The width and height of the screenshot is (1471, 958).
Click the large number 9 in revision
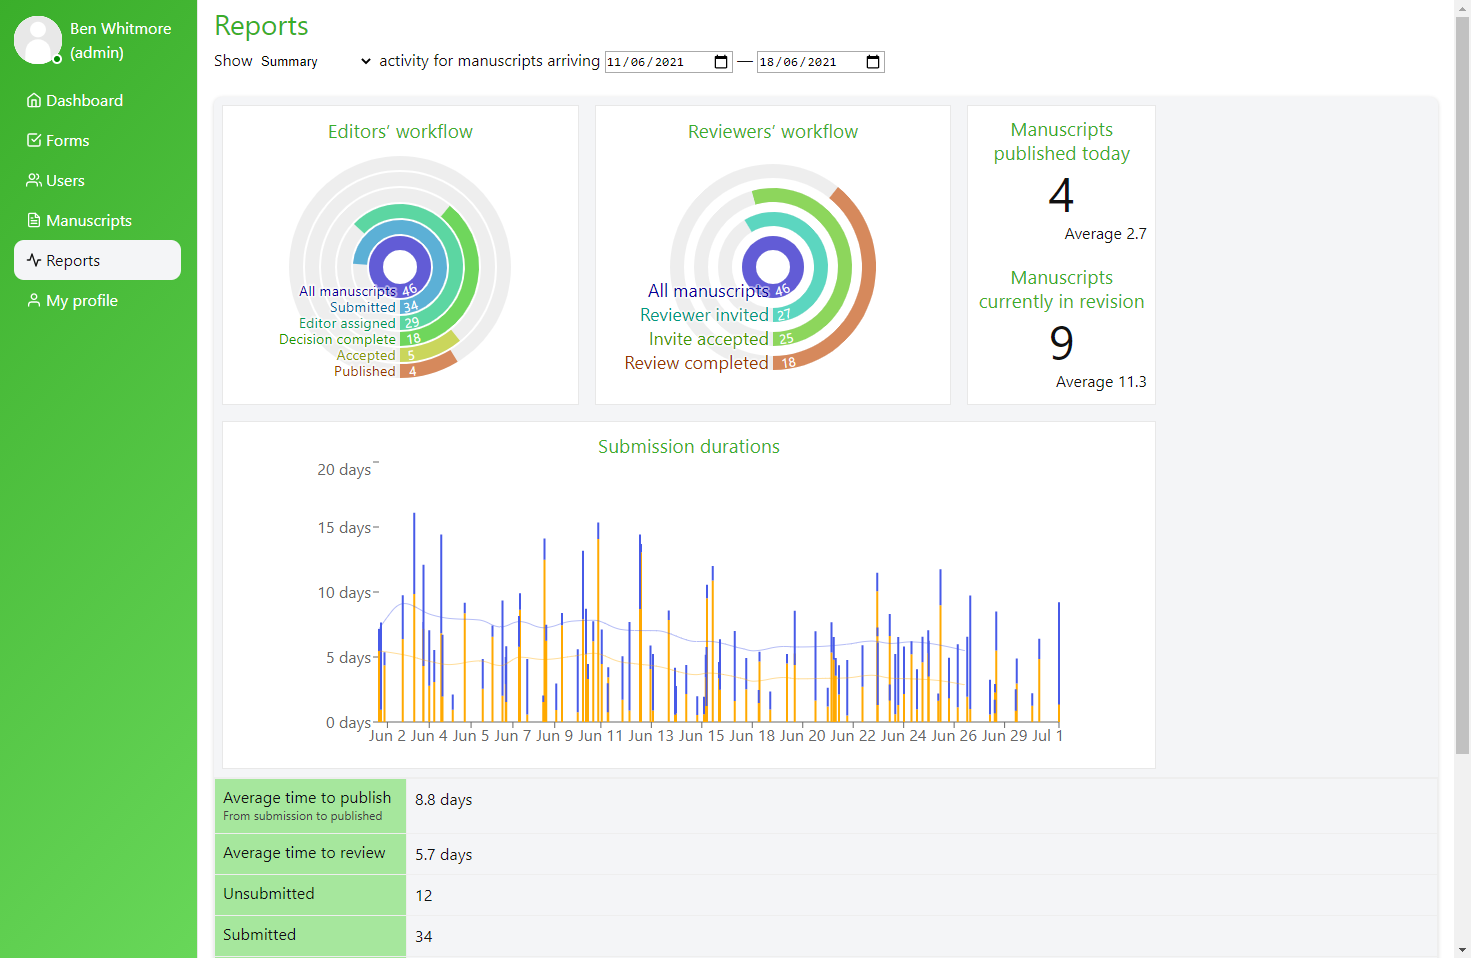pos(1061,343)
